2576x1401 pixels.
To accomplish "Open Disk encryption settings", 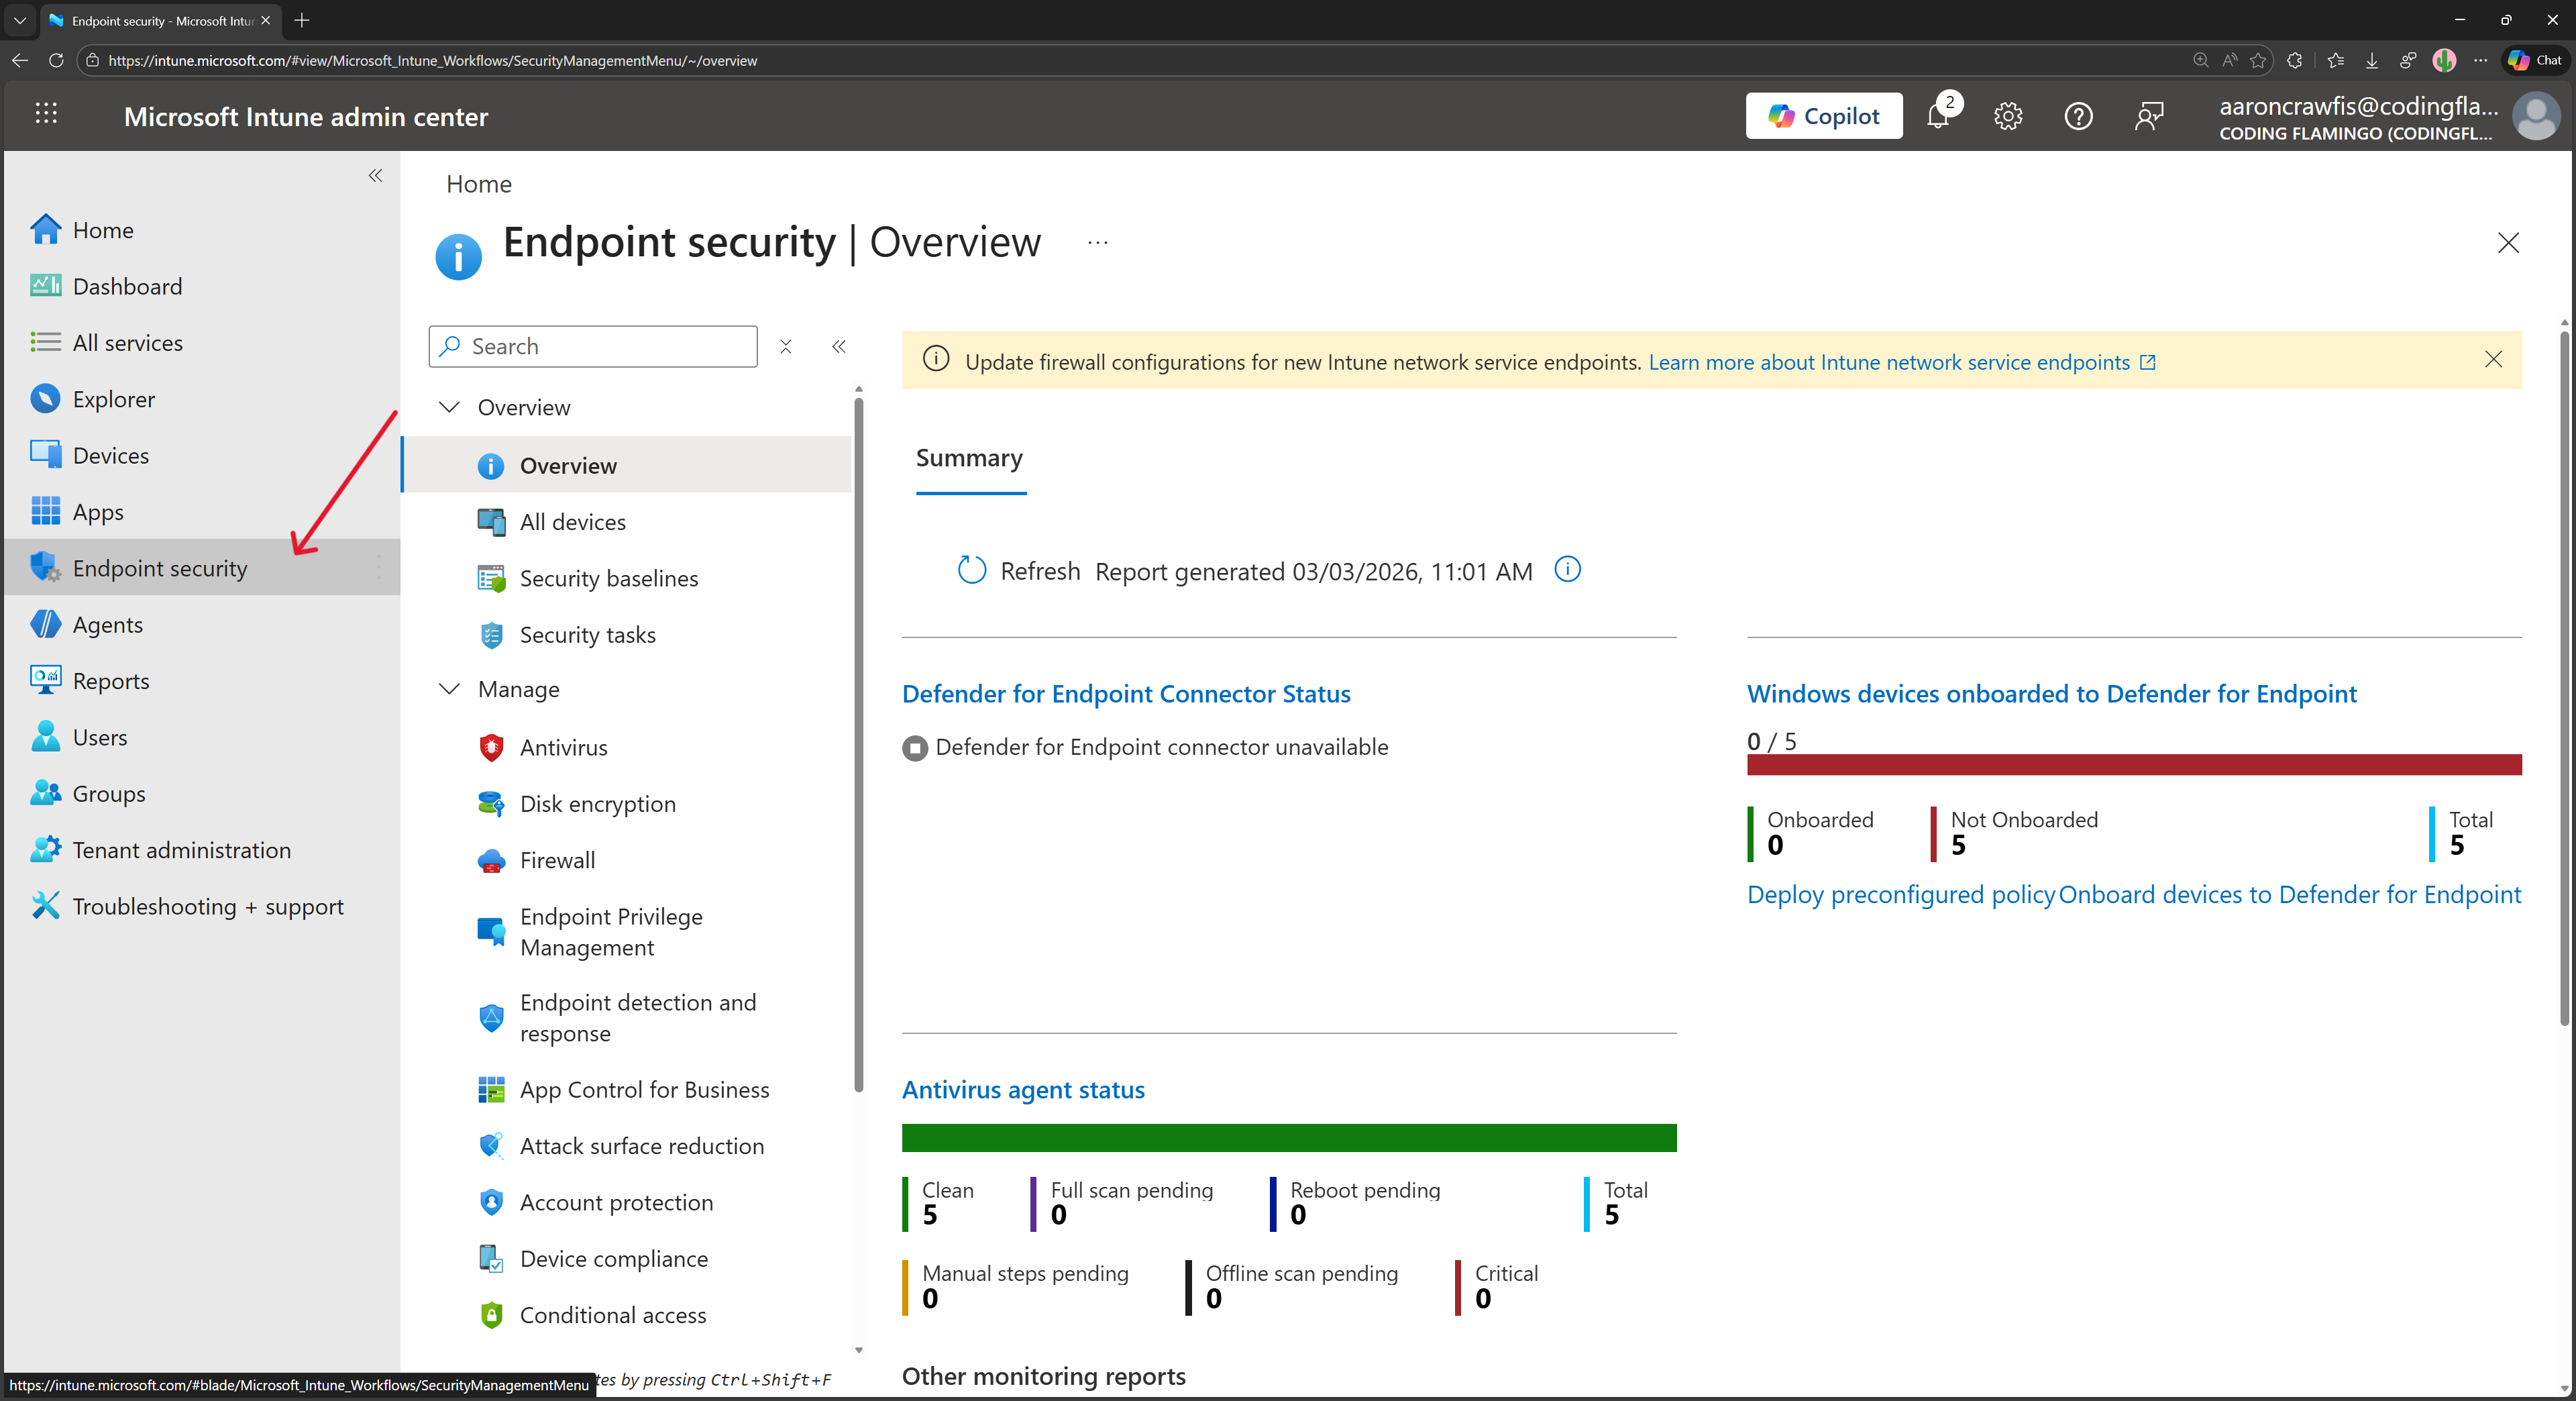I will click(x=597, y=803).
